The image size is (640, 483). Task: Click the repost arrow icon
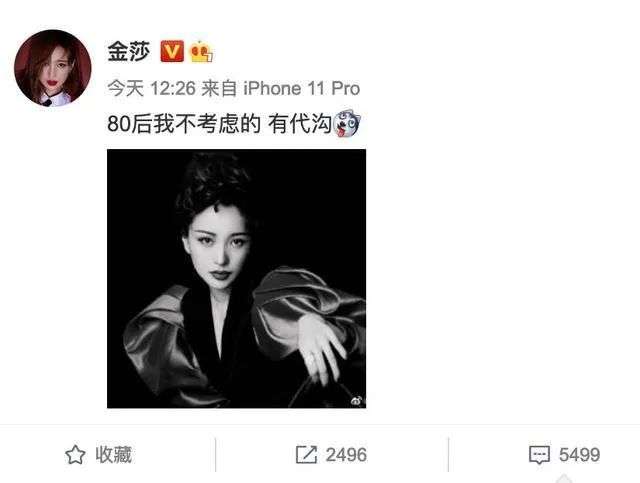pos(306,454)
